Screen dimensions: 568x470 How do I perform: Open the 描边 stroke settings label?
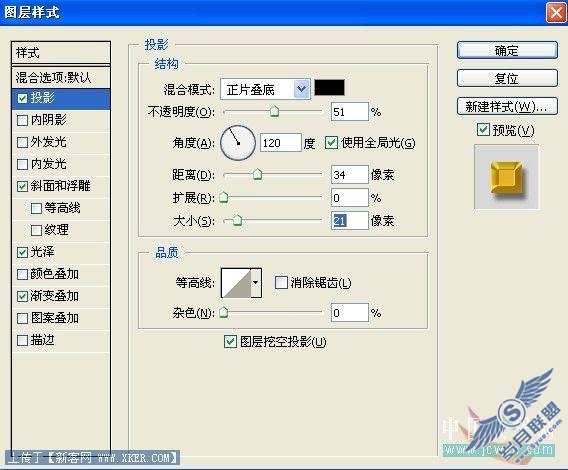[42, 340]
